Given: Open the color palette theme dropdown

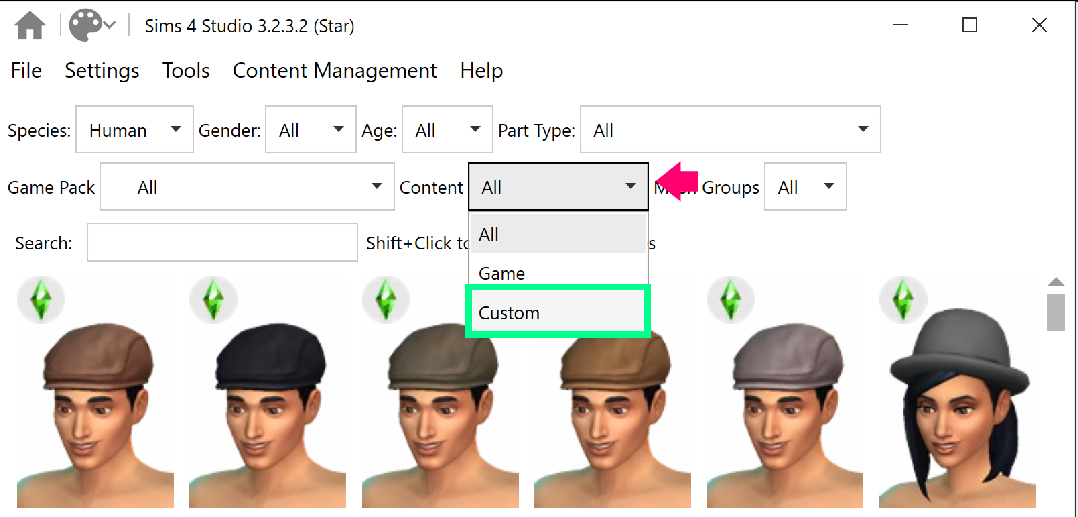Looking at the screenshot, I should [x=93, y=25].
